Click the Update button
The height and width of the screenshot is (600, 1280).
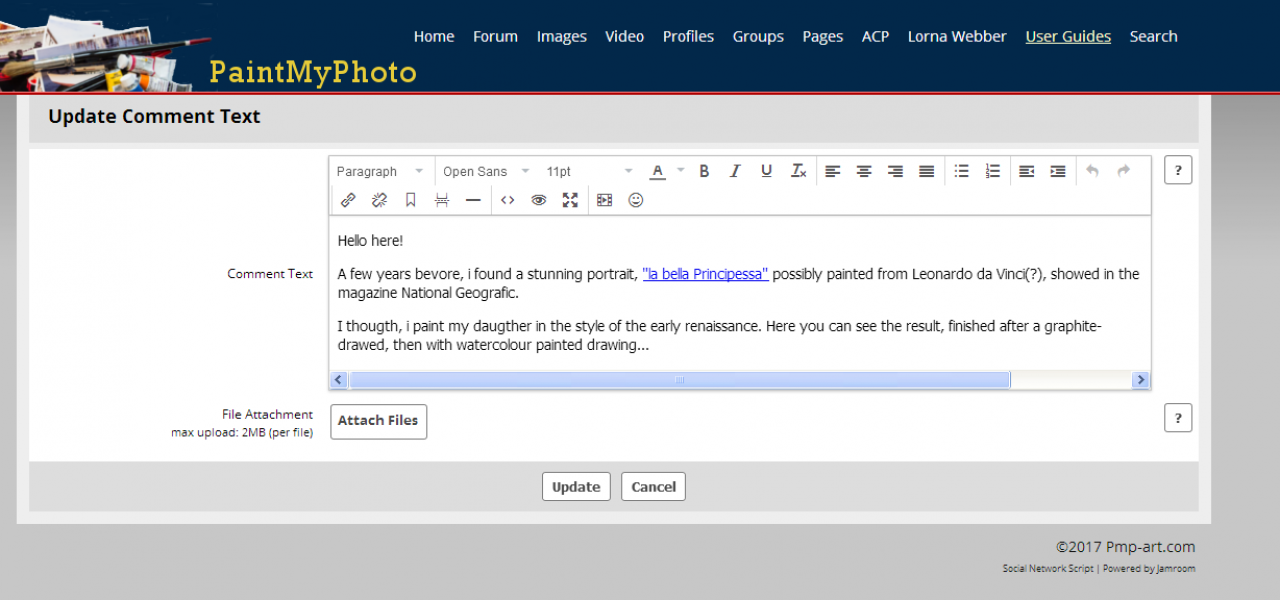click(x=576, y=487)
